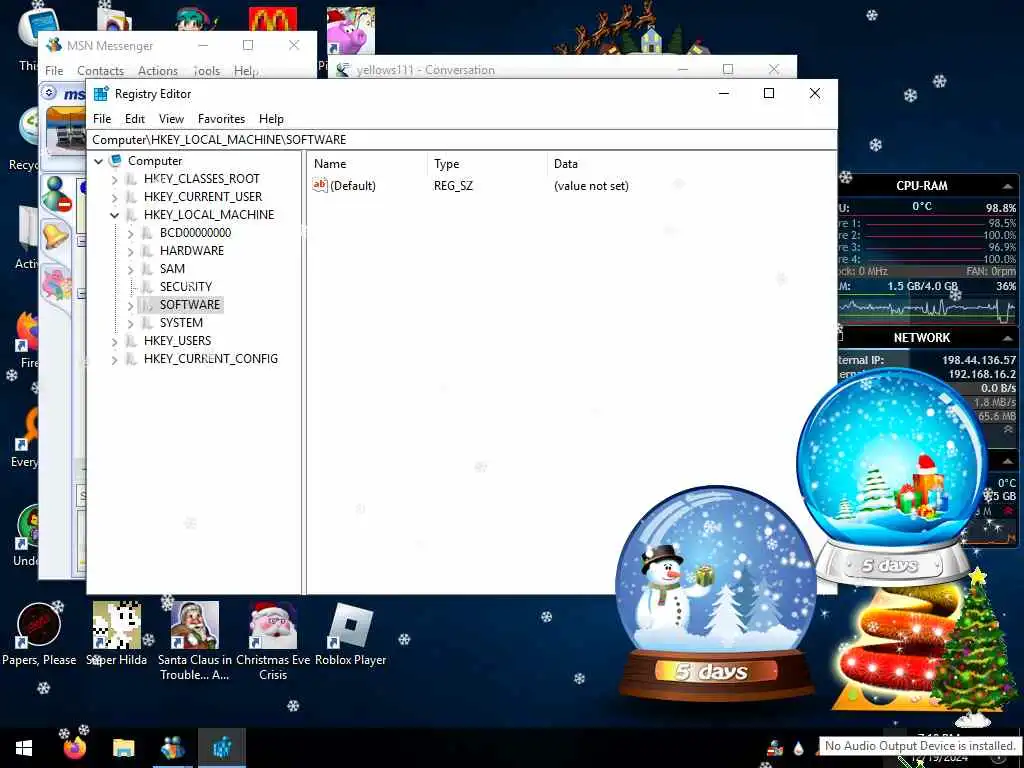Viewport: 1024px width, 768px height.
Task: Collapse the HKEY_LOCAL_MACHINE key
Action: pyautogui.click(x=115, y=215)
